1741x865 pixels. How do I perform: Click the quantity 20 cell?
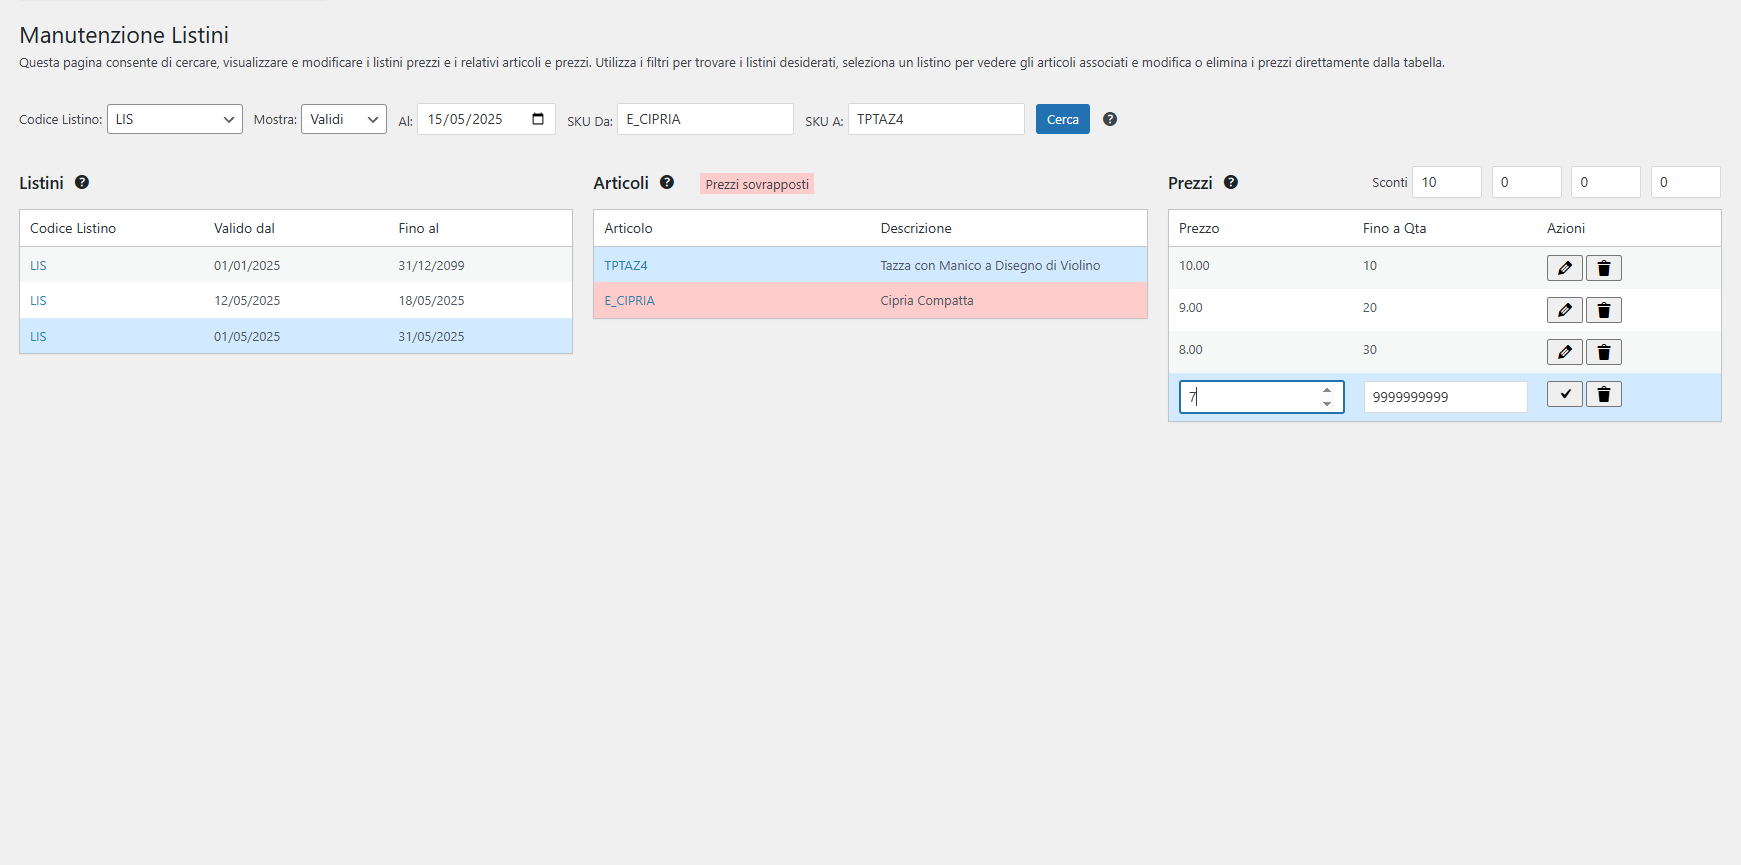pyautogui.click(x=1370, y=307)
